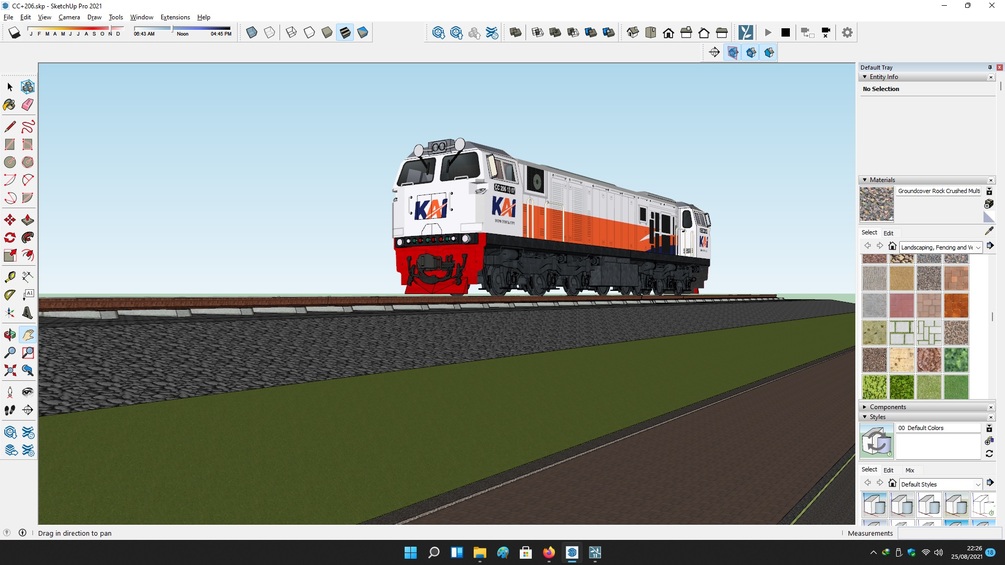Select the Axes tool
The width and height of the screenshot is (1005, 565).
click(10, 313)
